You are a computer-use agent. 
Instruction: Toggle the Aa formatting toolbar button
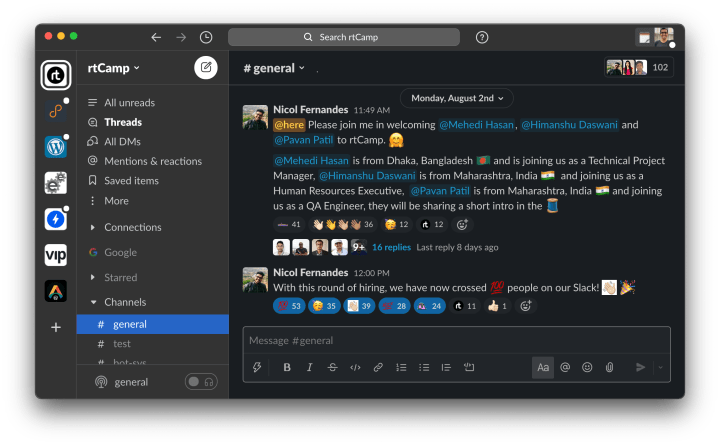[543, 367]
